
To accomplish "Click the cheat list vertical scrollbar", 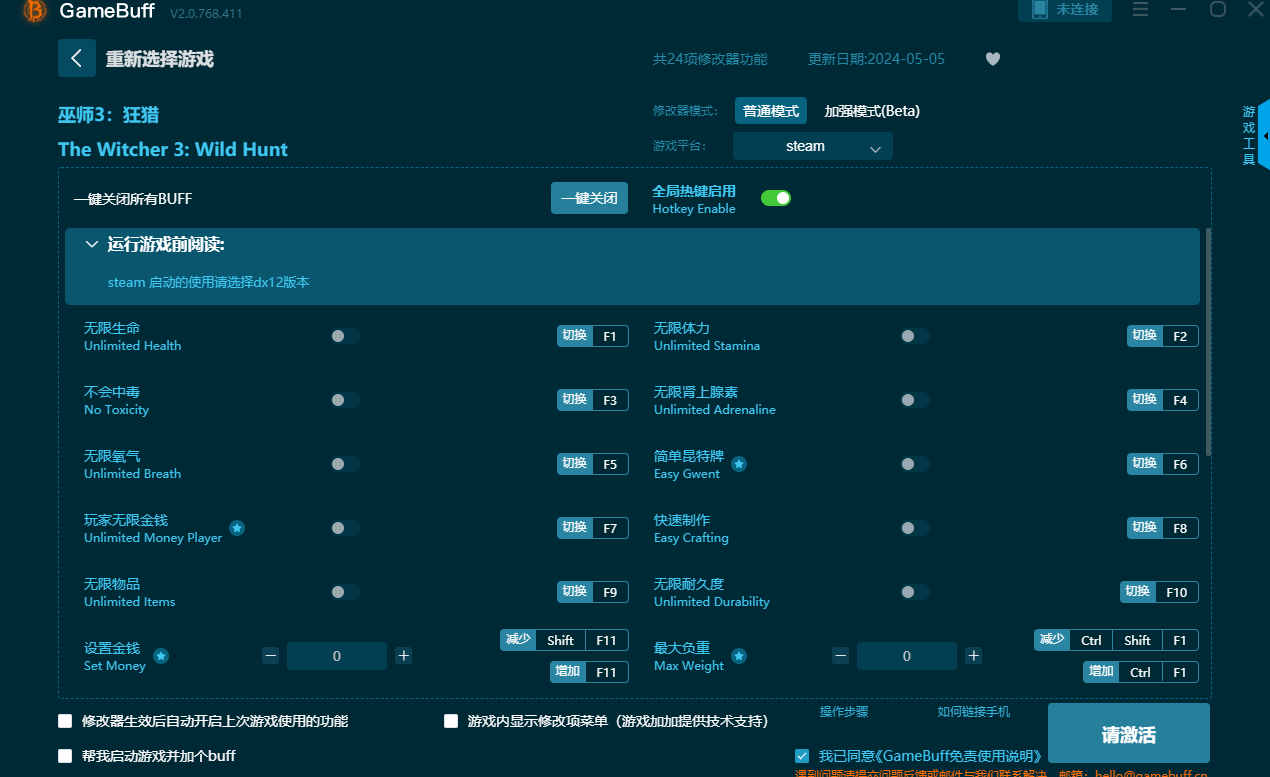I will [x=1208, y=342].
